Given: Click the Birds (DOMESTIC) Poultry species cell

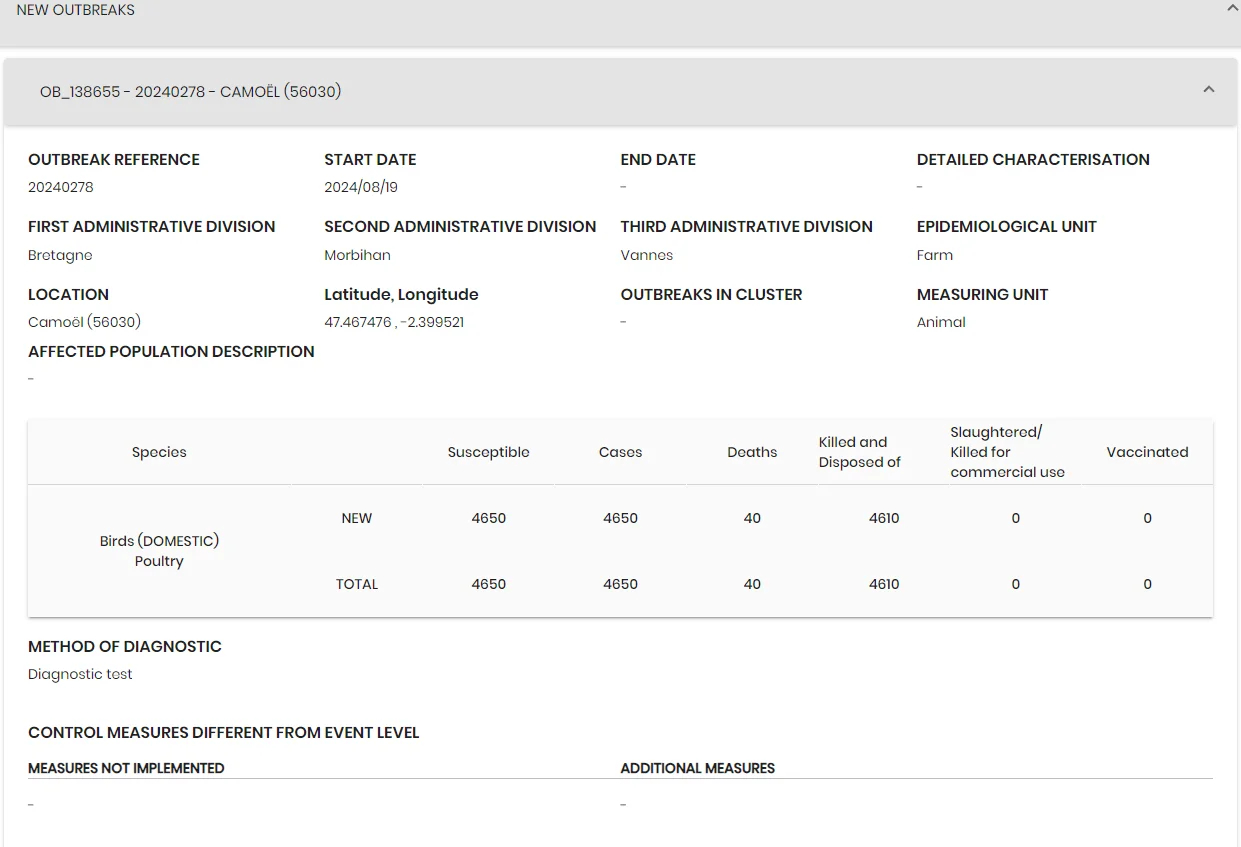Looking at the screenshot, I should coord(159,551).
